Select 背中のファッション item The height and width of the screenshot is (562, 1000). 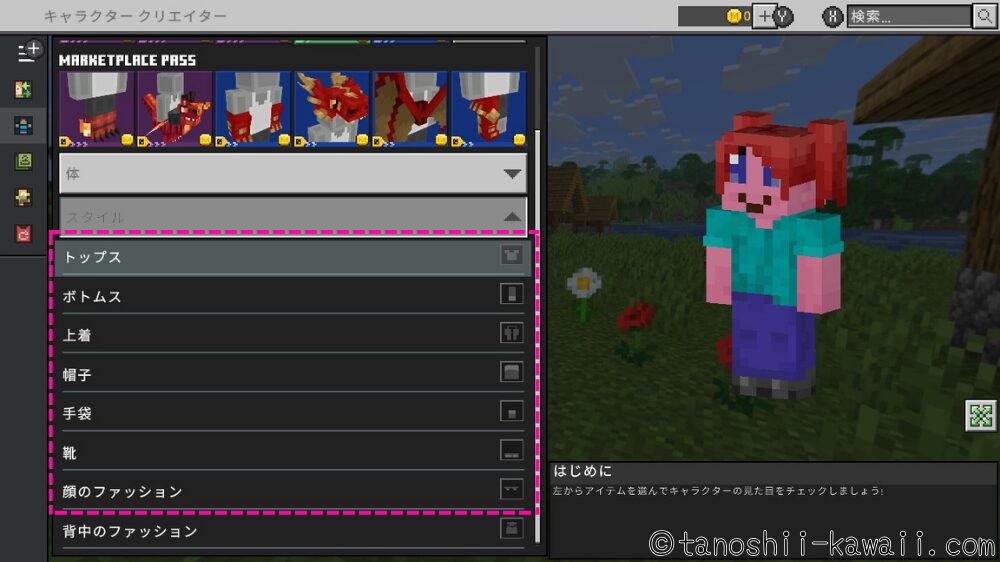pos(292,531)
